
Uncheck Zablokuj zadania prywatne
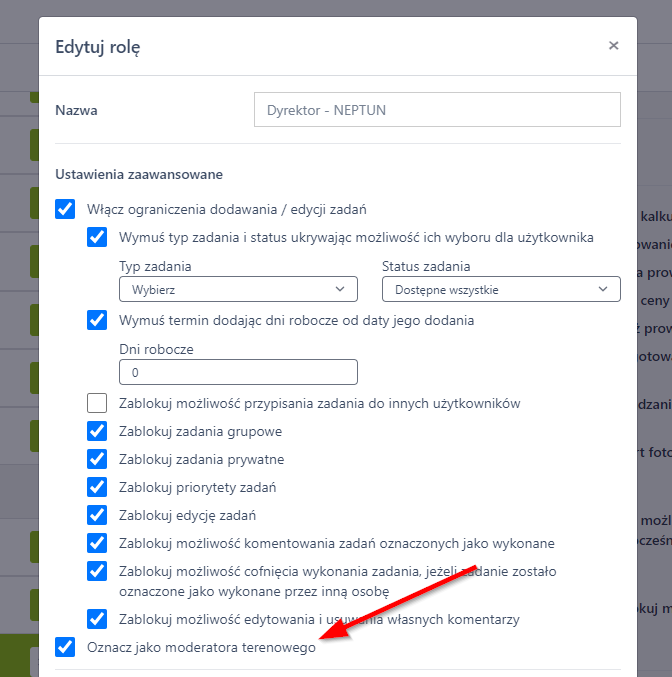click(x=97, y=459)
